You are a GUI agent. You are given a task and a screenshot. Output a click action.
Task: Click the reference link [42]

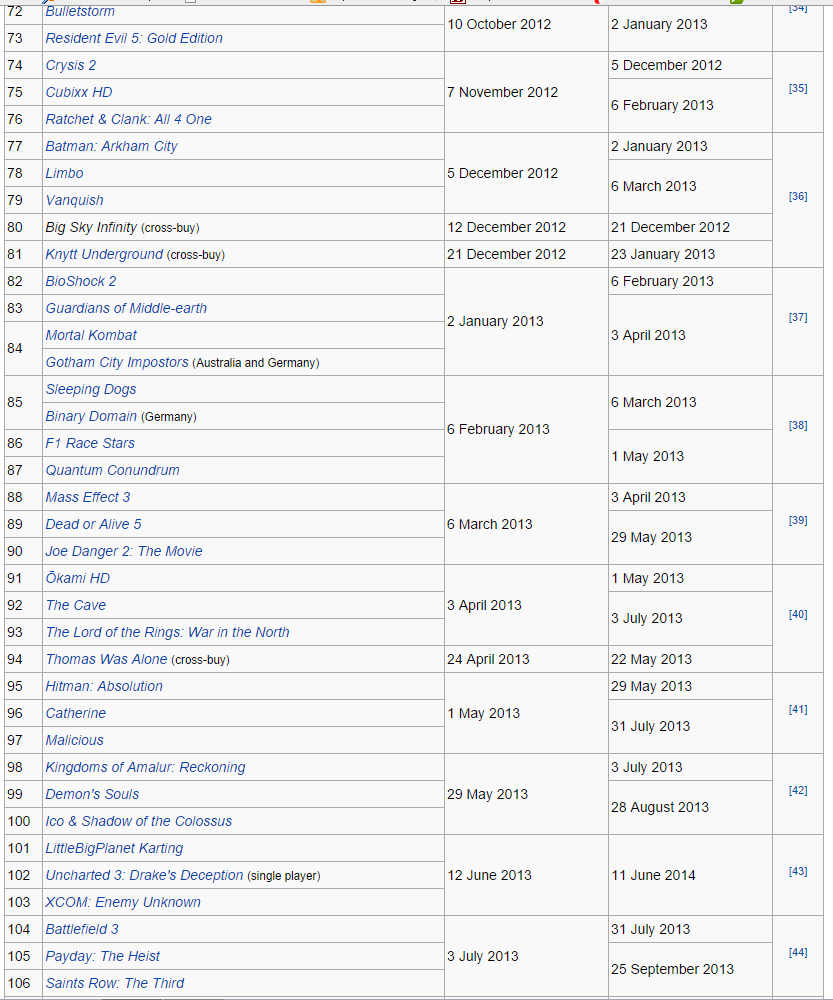798,790
